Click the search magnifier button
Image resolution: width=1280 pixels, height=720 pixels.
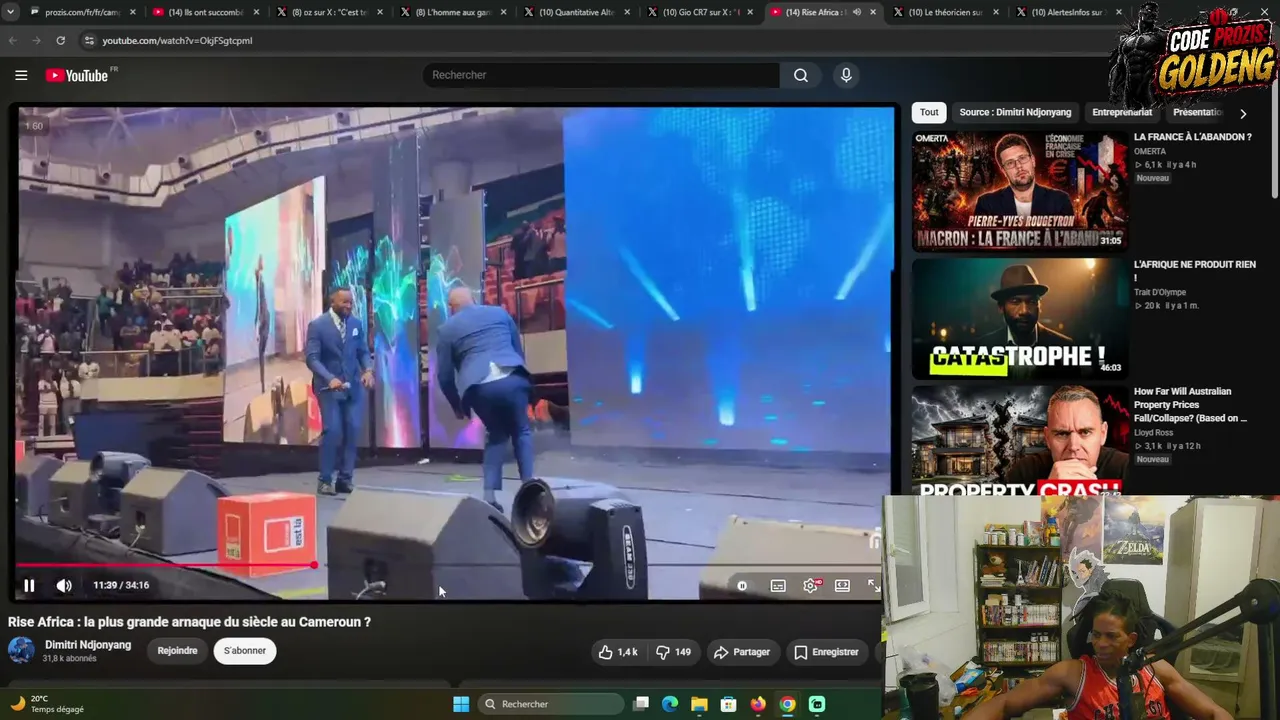click(x=801, y=75)
